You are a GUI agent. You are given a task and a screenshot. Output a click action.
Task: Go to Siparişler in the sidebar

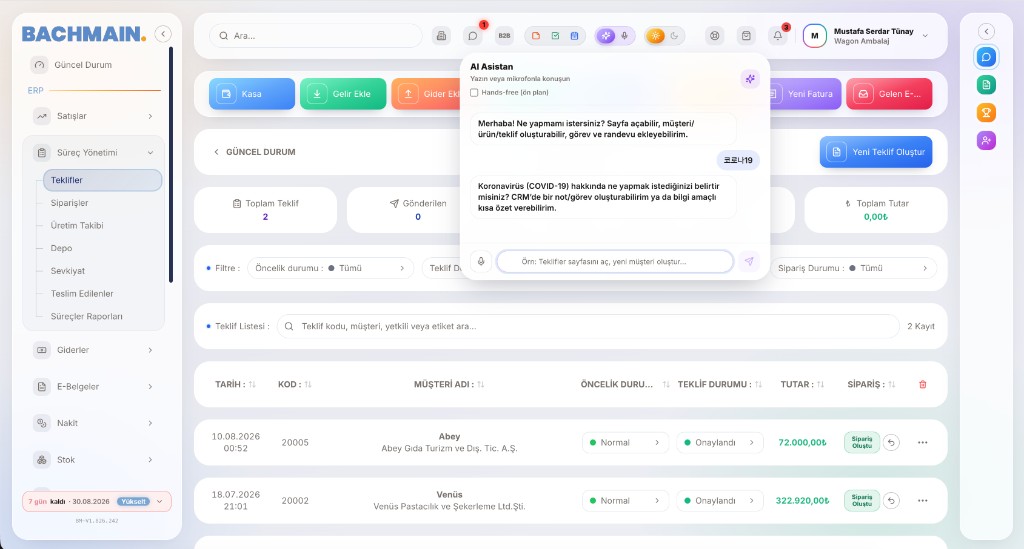point(69,203)
